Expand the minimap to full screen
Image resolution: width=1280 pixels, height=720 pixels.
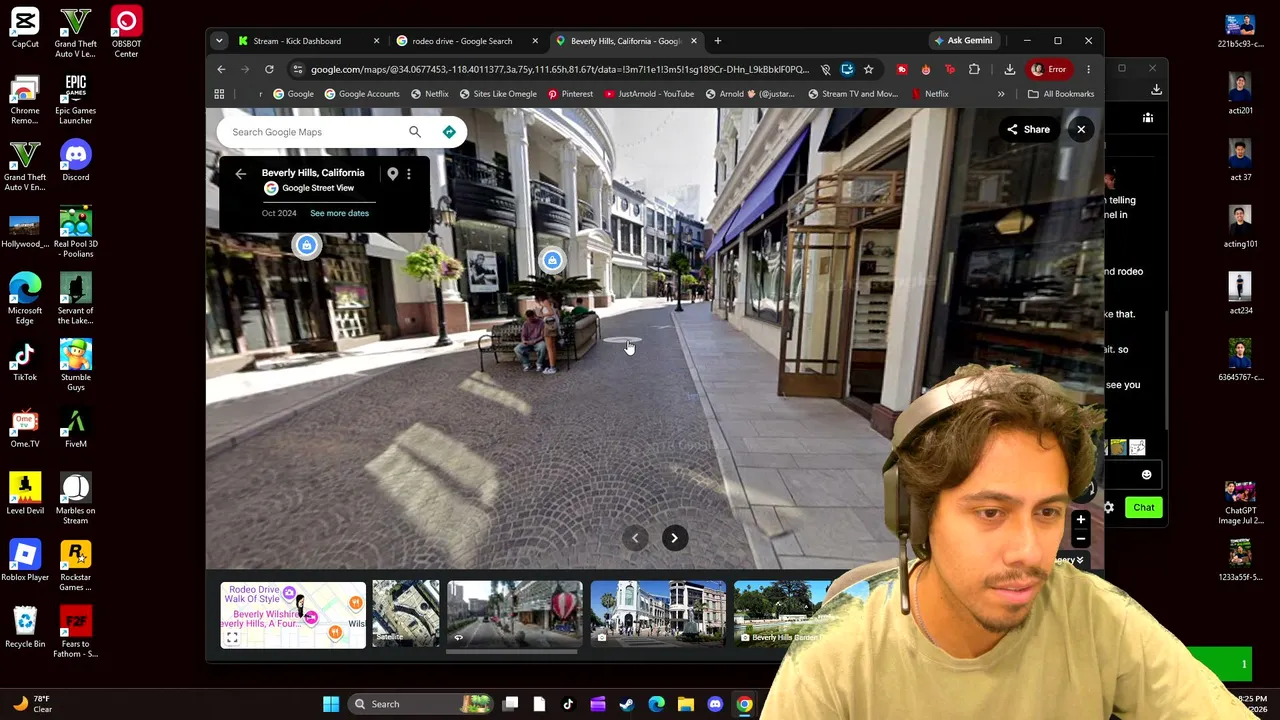(x=232, y=637)
